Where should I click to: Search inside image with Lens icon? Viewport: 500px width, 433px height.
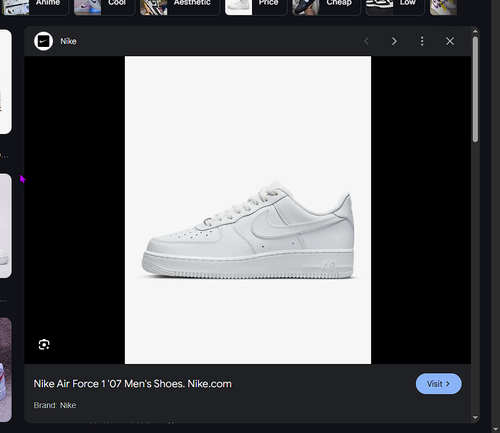coord(44,344)
